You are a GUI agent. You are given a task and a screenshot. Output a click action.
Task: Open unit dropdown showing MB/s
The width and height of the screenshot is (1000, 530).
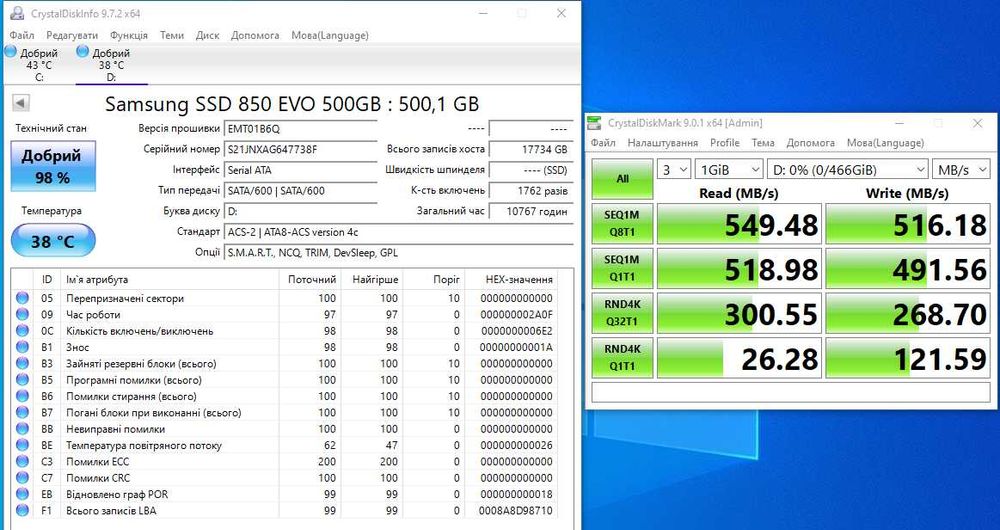(x=961, y=170)
